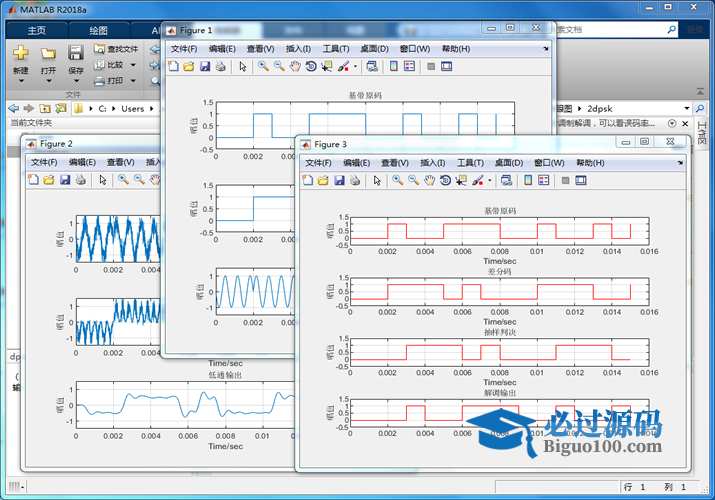Open the 帮助(H) menu in Figure 3
Viewport: 715px width, 500px height.
(590, 163)
